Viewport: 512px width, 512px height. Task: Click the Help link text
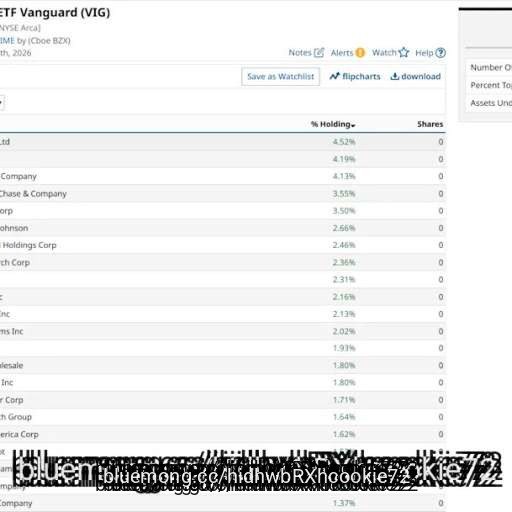pyautogui.click(x=424, y=53)
